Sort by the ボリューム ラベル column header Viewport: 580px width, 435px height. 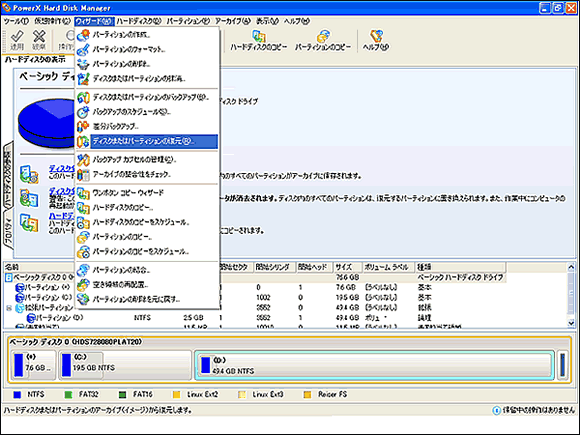tap(387, 267)
